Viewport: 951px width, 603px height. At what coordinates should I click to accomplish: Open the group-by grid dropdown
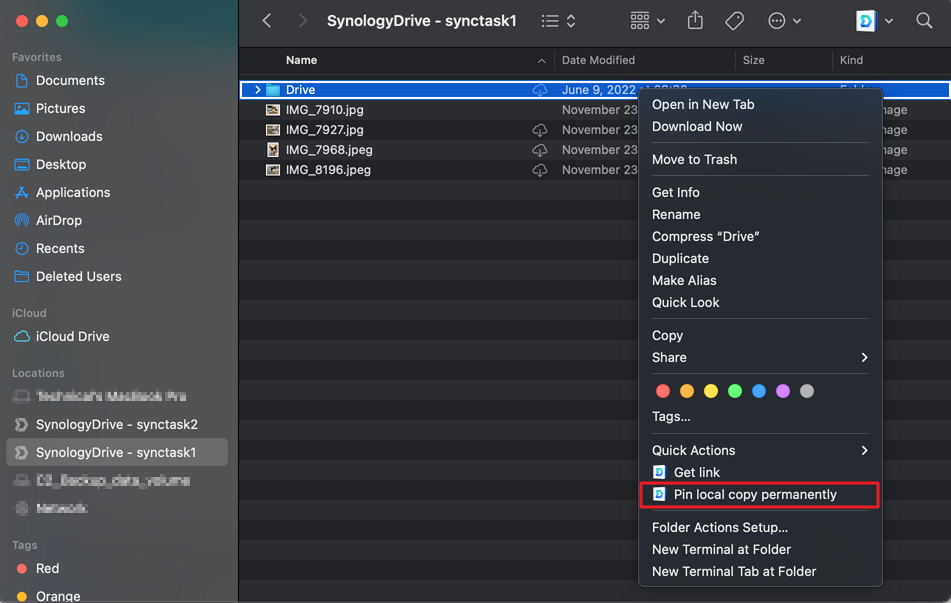point(647,21)
